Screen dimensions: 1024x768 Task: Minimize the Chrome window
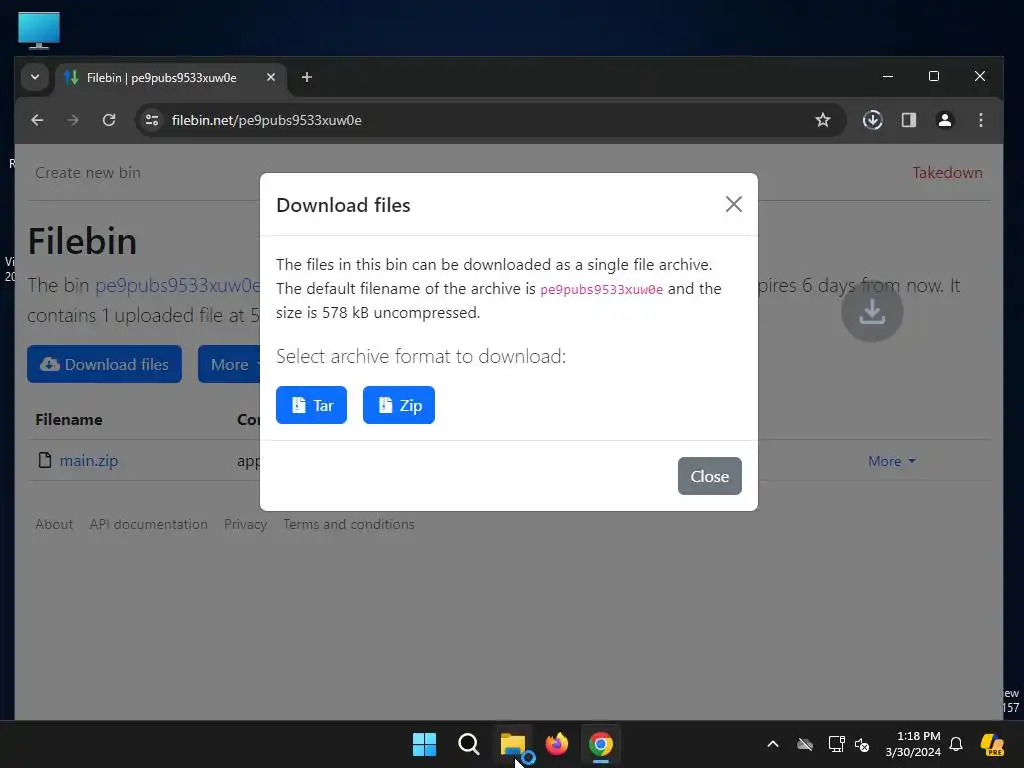point(888,76)
